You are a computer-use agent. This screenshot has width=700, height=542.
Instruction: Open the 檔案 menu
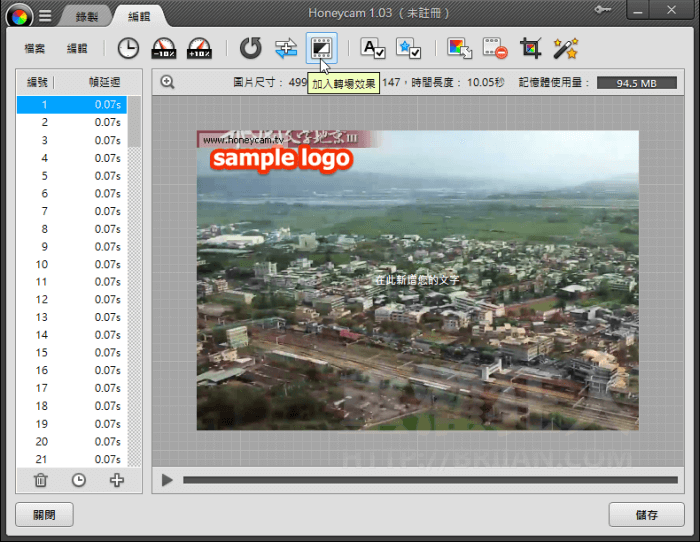click(x=36, y=48)
